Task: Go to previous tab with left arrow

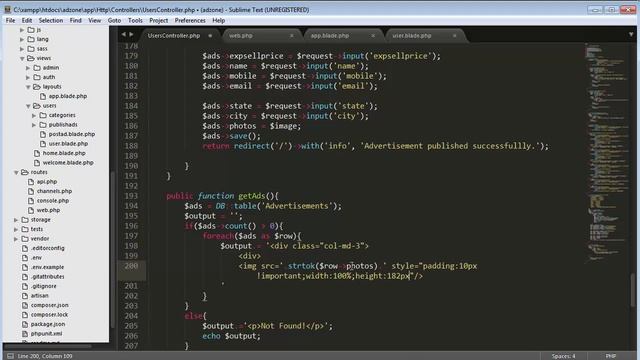Action: tap(124, 35)
